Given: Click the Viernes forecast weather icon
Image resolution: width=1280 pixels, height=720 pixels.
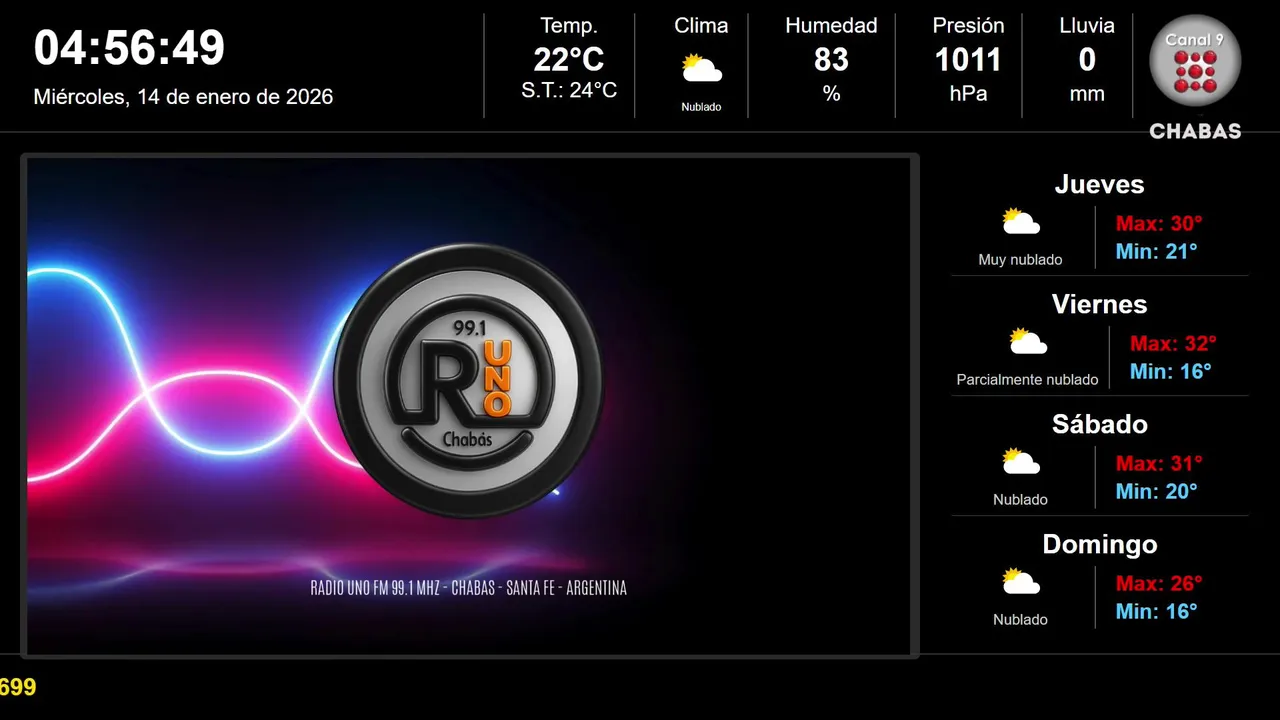Looking at the screenshot, I should [1027, 341].
